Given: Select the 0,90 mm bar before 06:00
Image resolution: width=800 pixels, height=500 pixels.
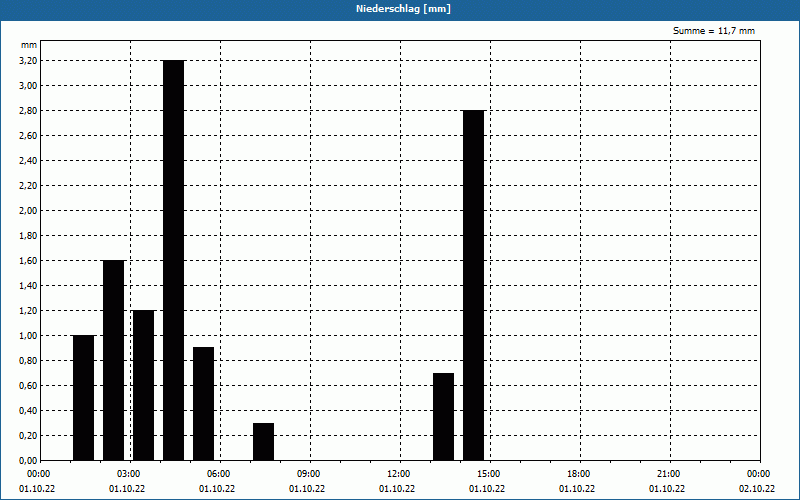Looking at the screenshot, I should coord(204,404).
